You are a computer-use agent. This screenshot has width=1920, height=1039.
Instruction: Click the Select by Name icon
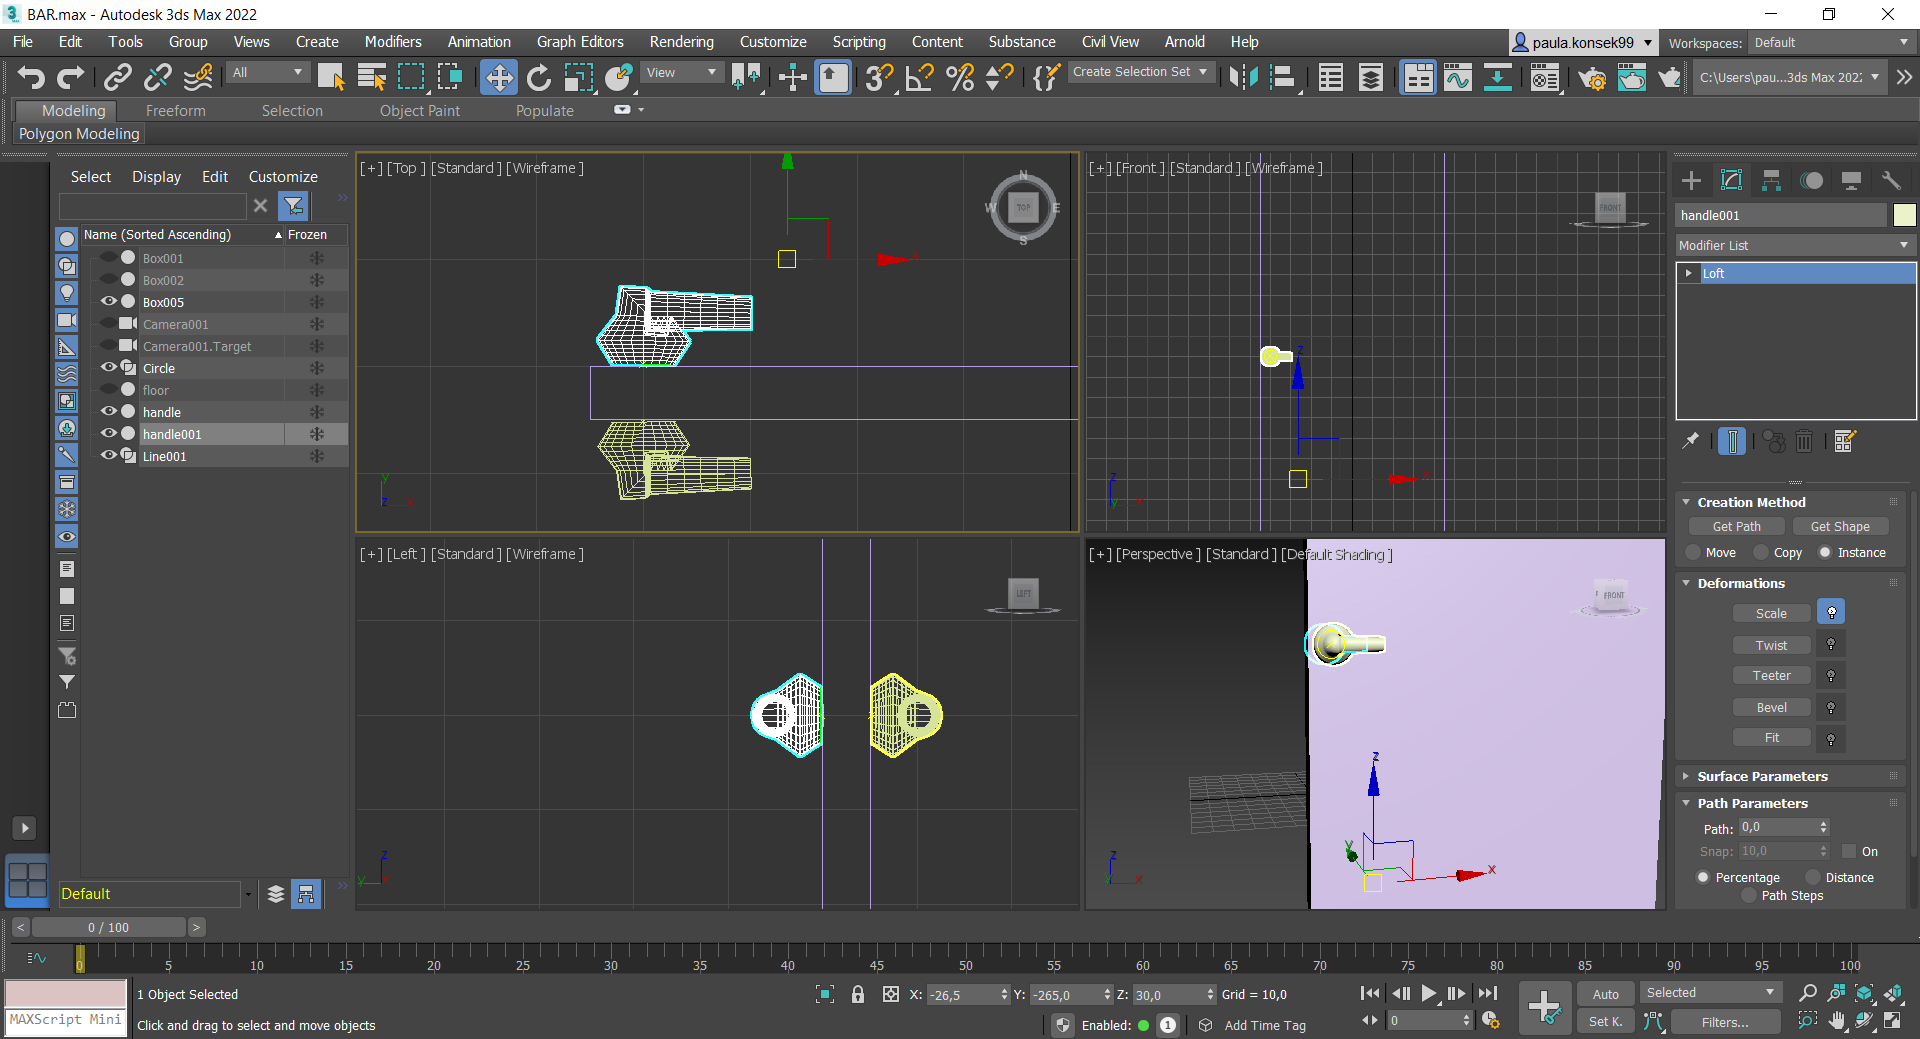coord(371,77)
